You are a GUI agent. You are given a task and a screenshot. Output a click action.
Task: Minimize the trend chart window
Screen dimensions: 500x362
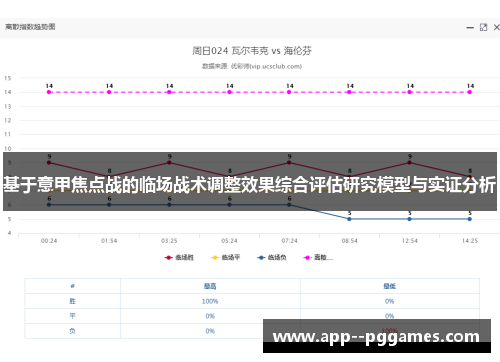tap(470, 28)
